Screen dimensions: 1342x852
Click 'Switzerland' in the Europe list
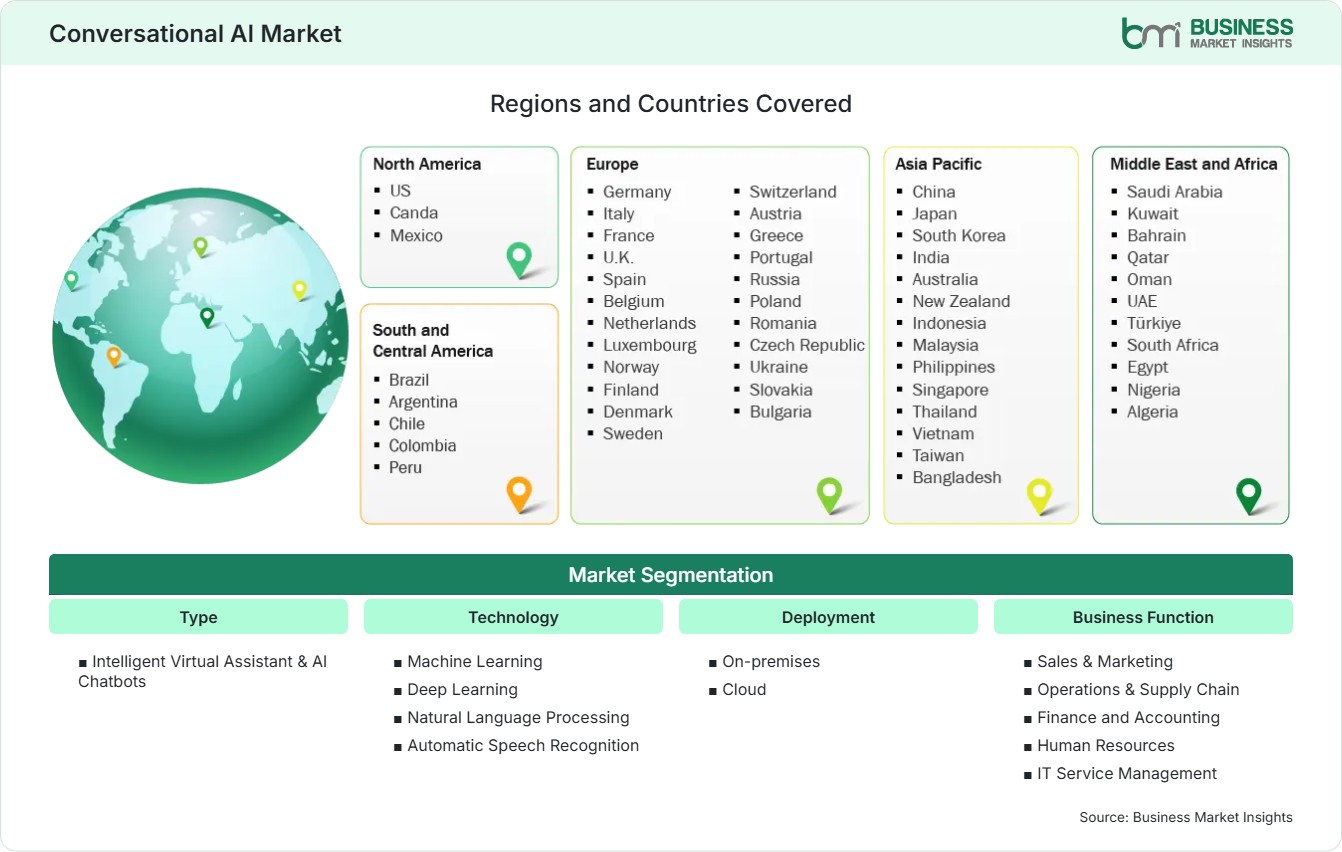pos(793,192)
